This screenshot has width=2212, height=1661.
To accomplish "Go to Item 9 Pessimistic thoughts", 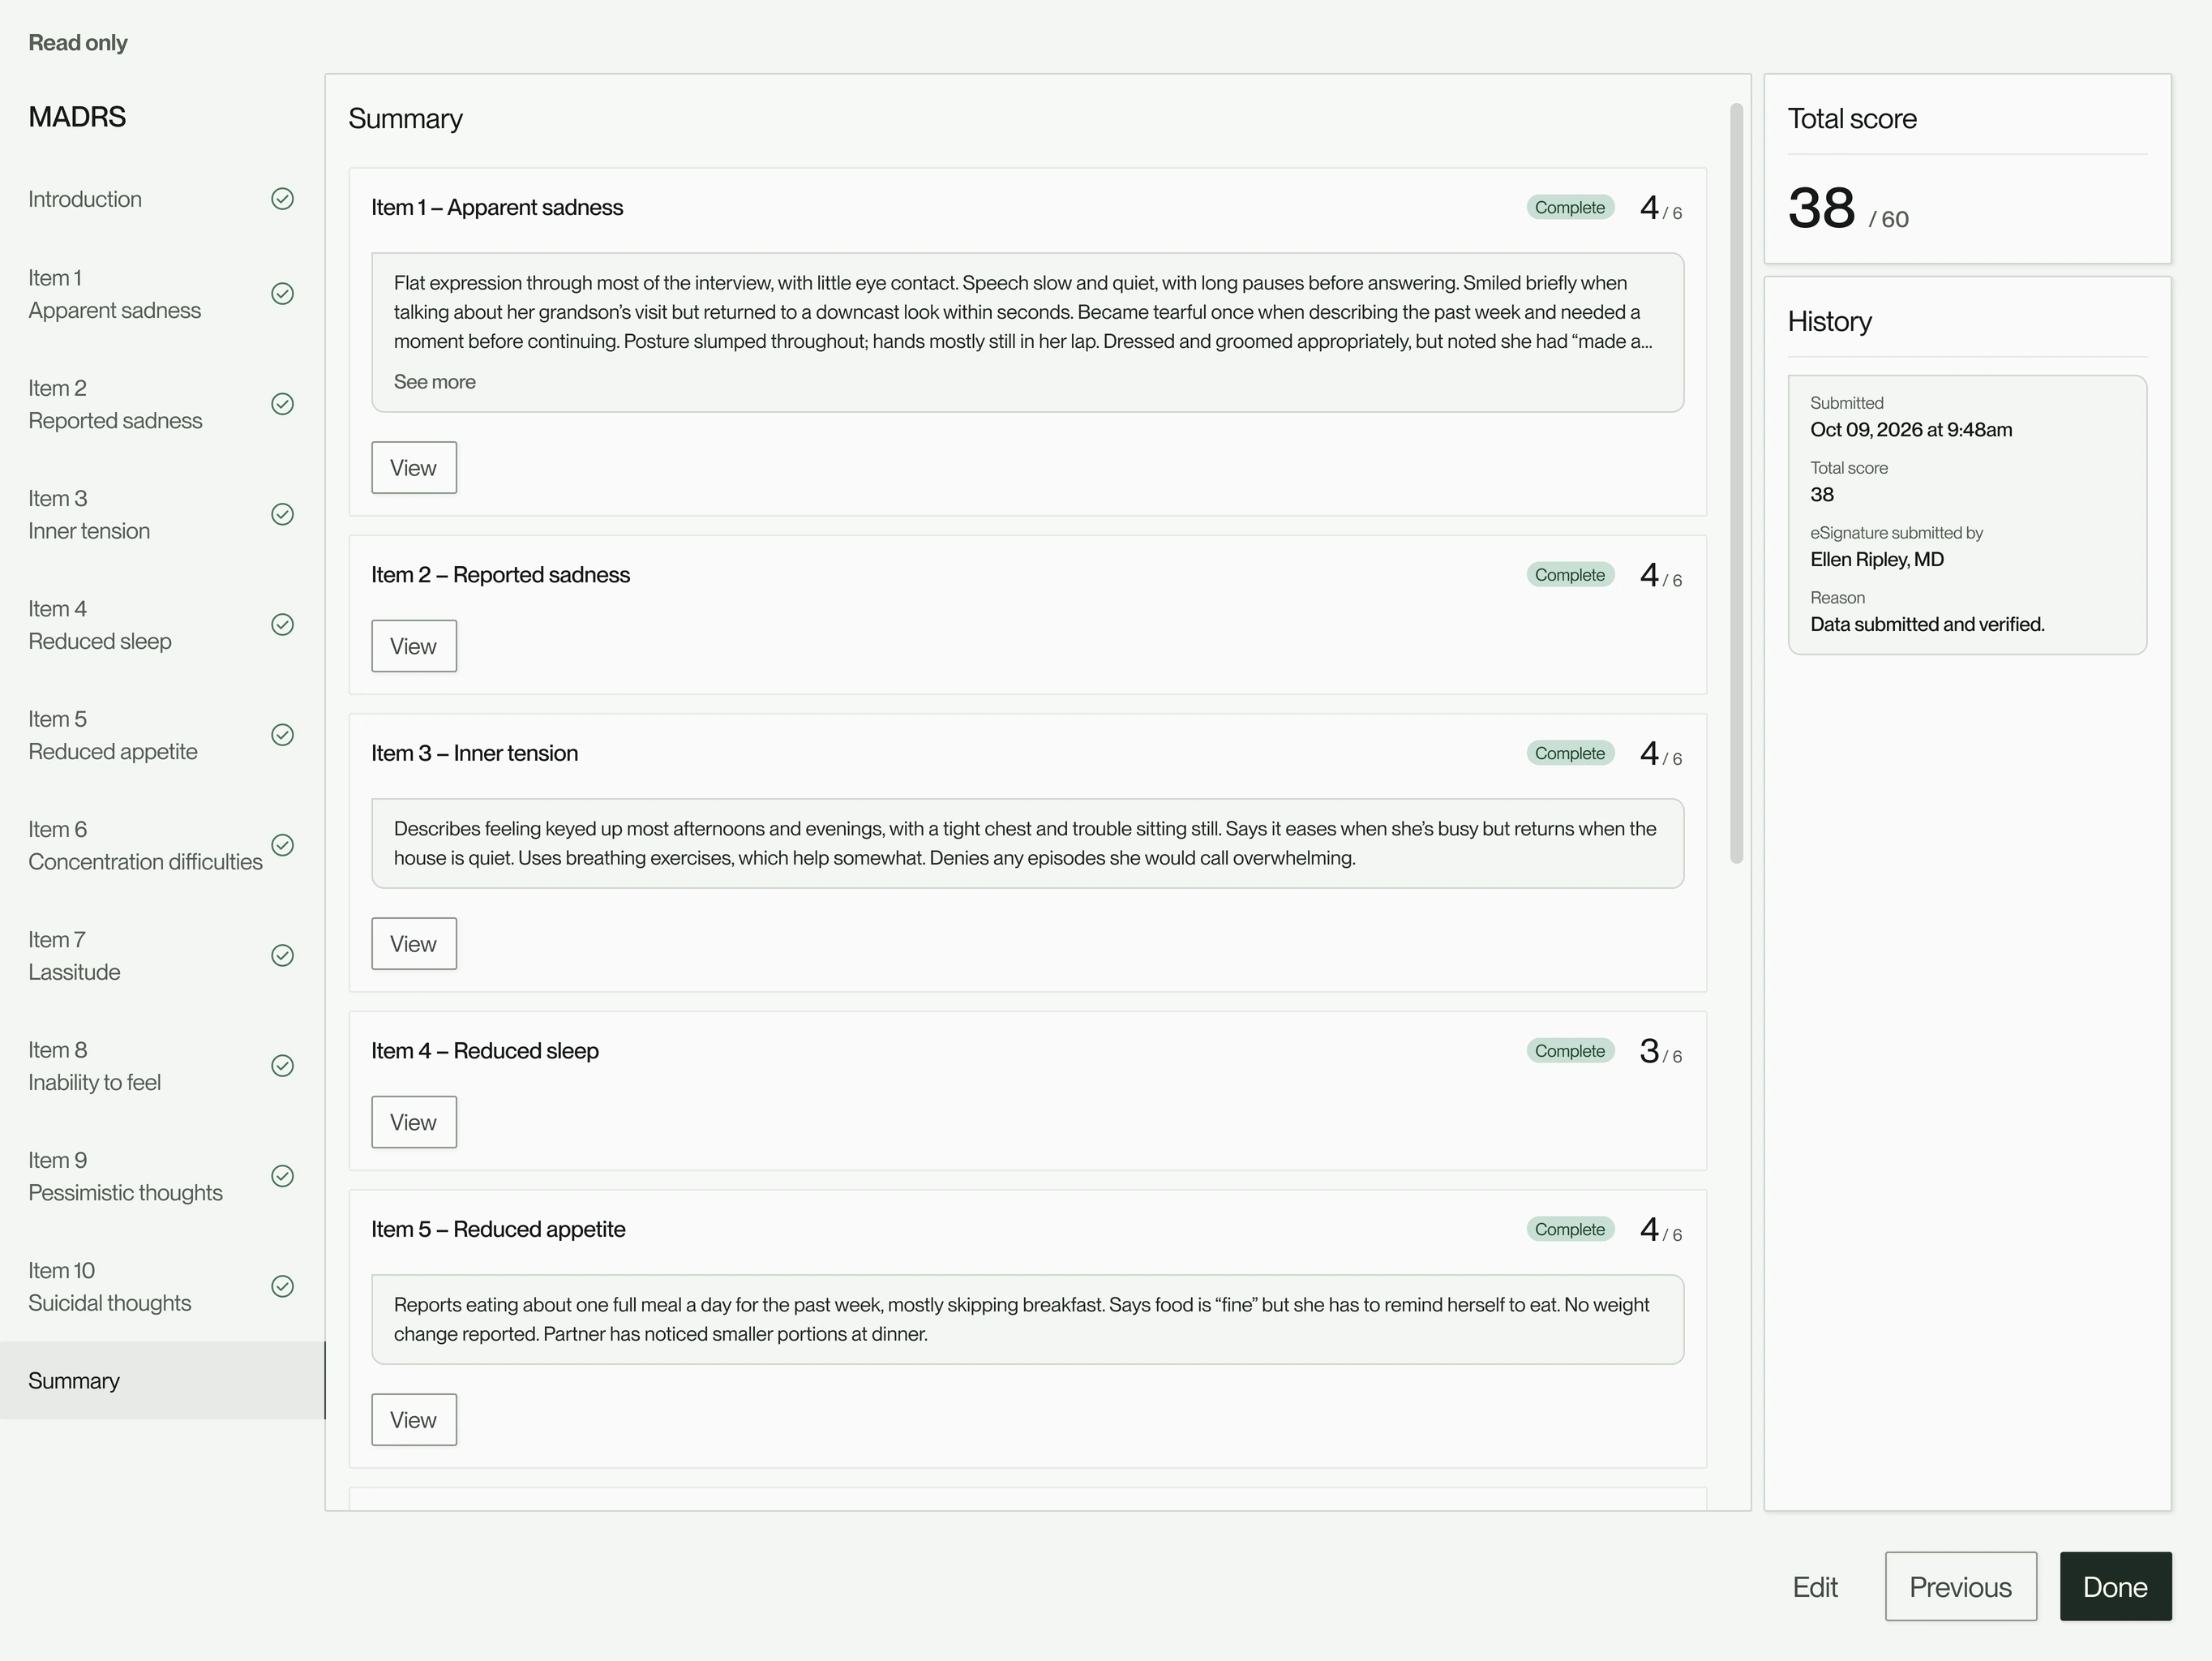I will pyautogui.click(x=162, y=1176).
